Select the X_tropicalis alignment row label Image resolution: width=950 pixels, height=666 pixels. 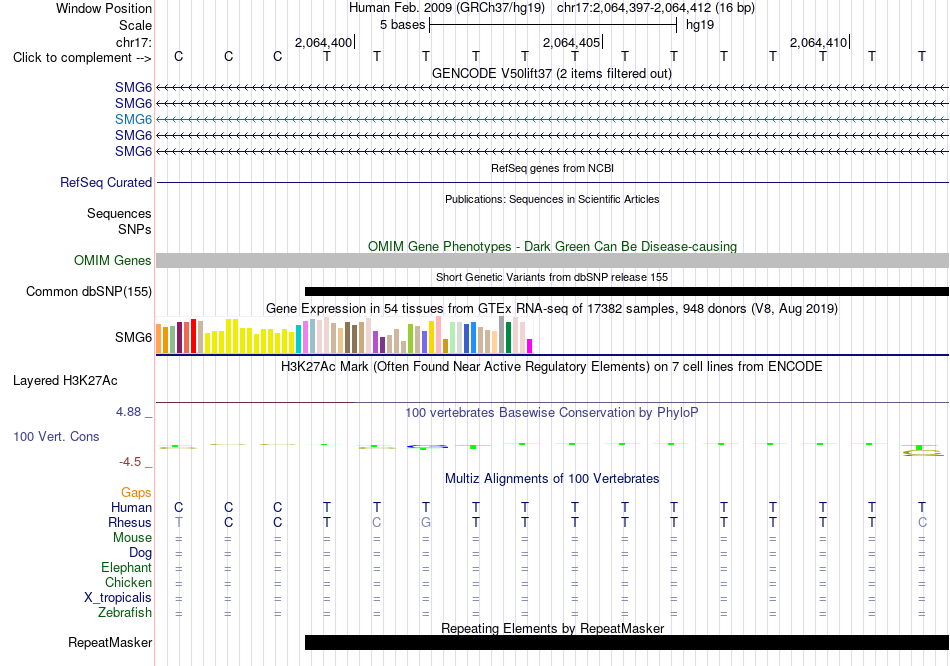pos(118,598)
